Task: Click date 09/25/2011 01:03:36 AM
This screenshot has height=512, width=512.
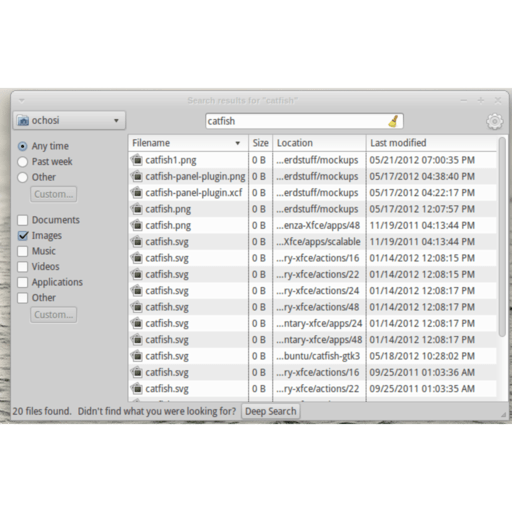Action: 422,372
